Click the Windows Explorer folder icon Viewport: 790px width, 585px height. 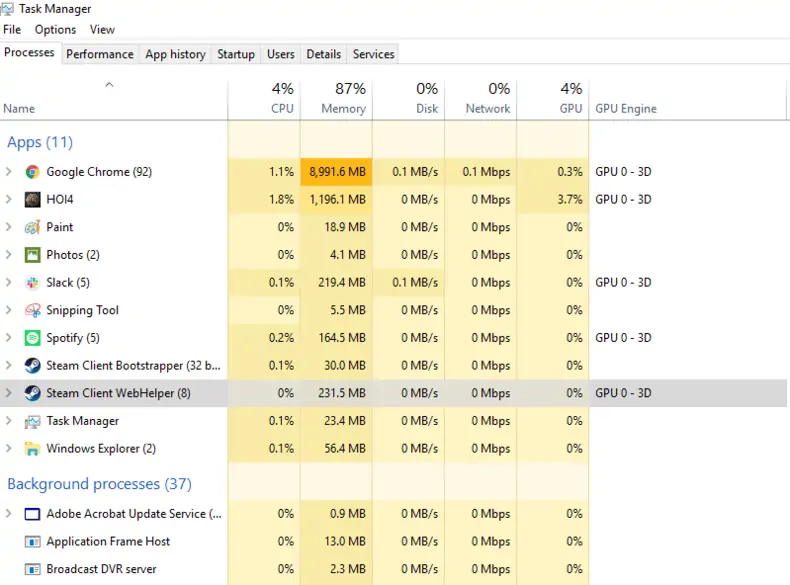click(x=32, y=448)
